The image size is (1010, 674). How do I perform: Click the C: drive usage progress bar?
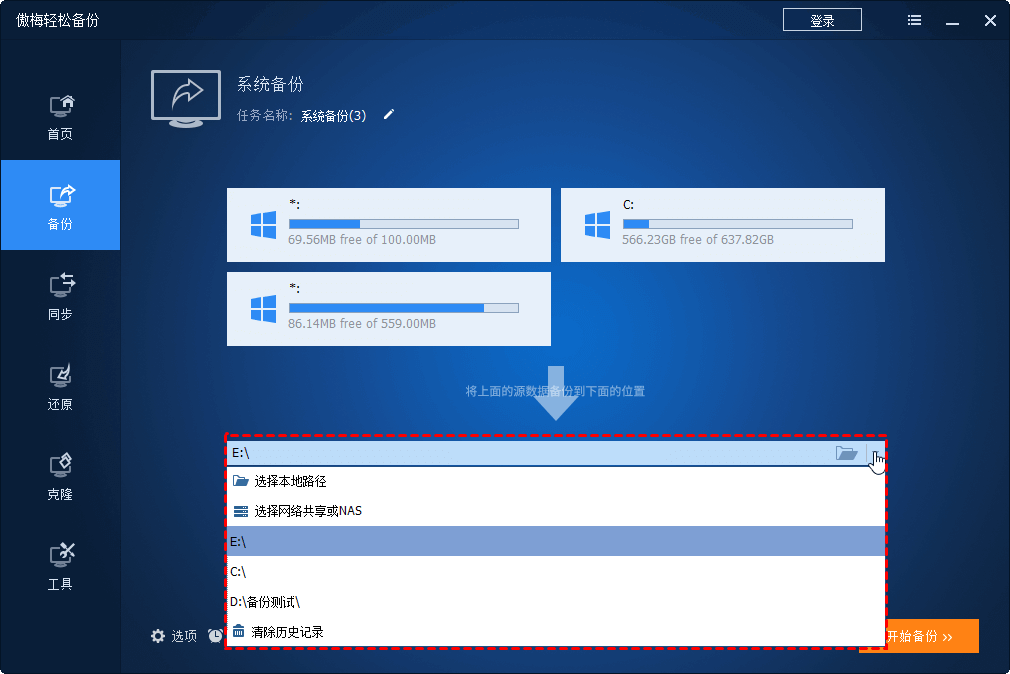(738, 223)
